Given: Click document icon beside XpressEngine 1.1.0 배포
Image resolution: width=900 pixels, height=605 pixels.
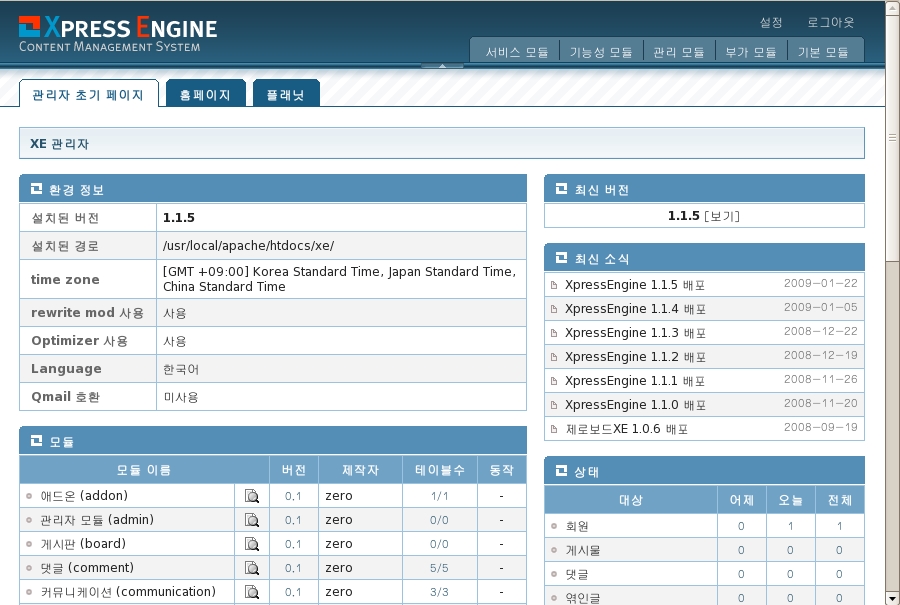Looking at the screenshot, I should coord(554,406).
